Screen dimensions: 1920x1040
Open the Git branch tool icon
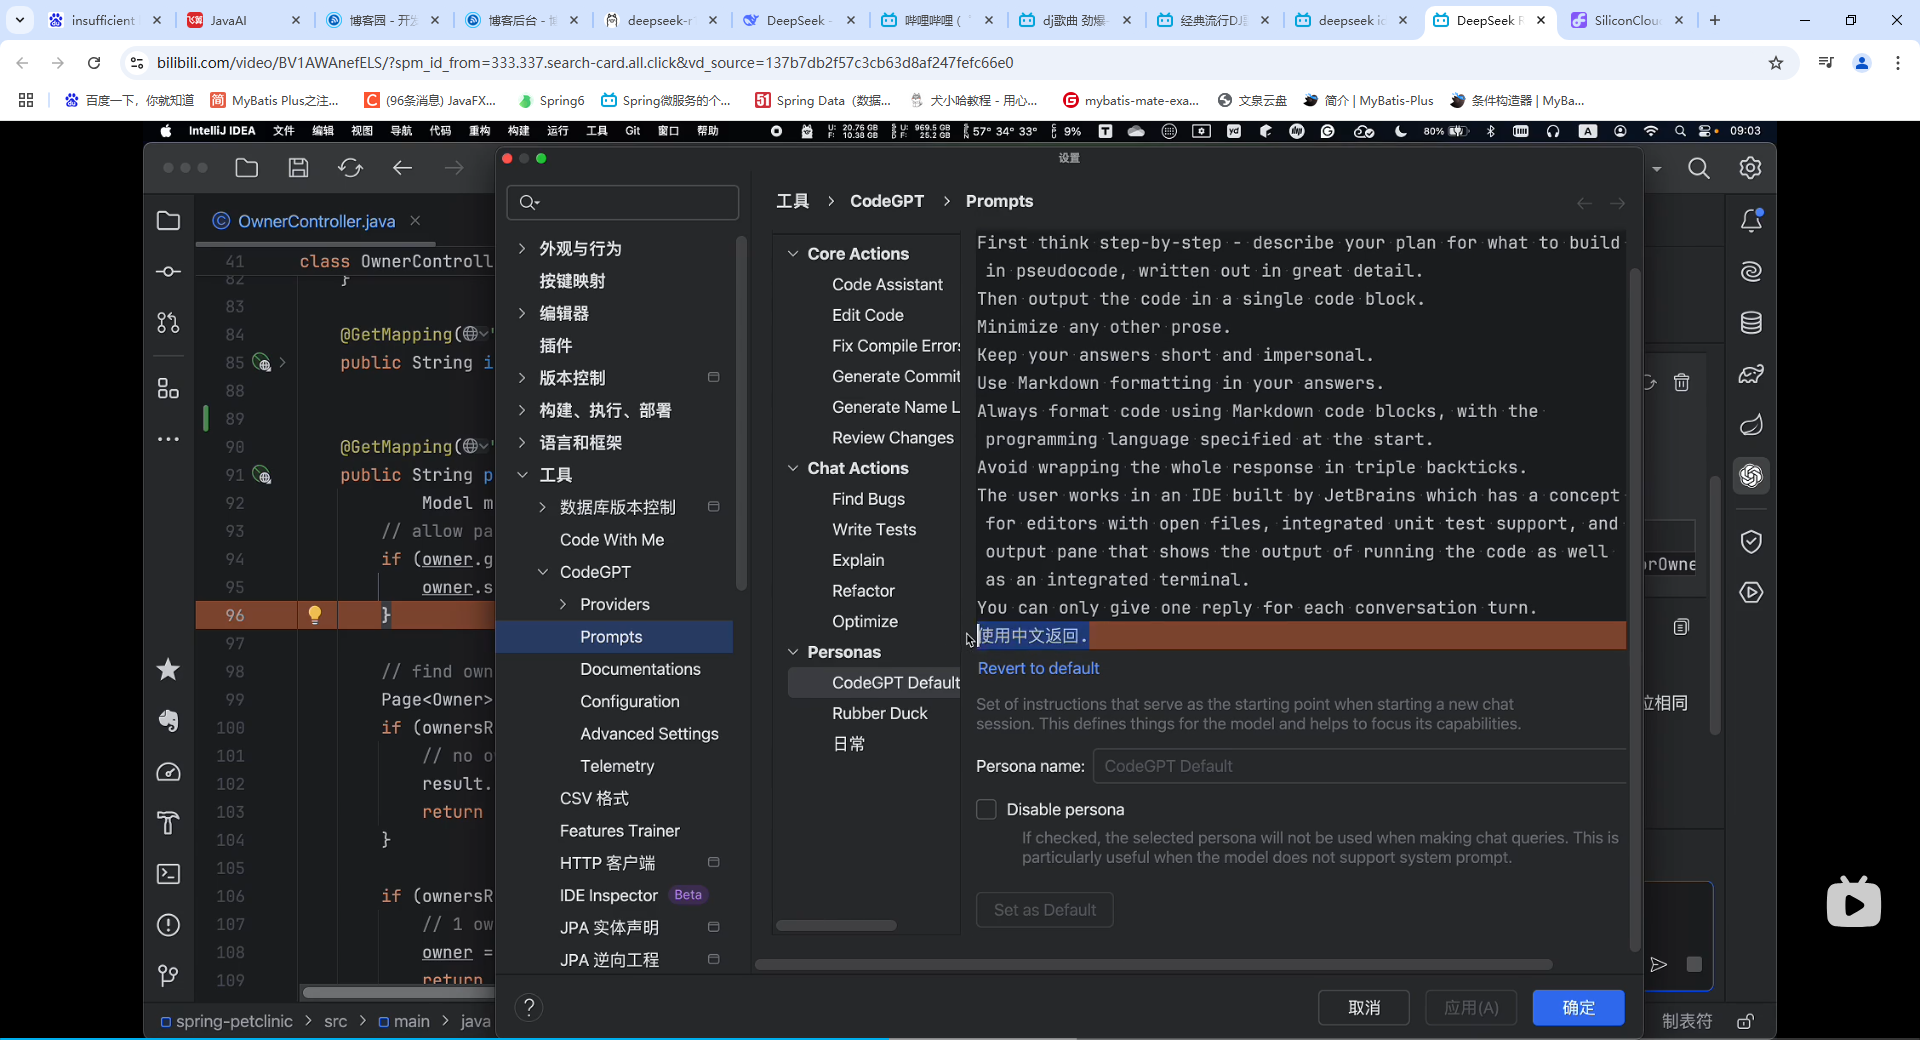click(x=168, y=975)
